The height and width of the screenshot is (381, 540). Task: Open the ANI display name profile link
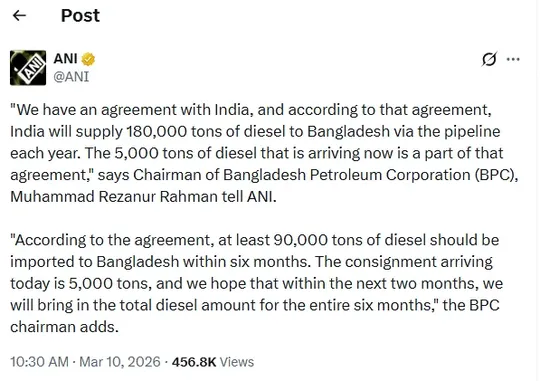65,59
